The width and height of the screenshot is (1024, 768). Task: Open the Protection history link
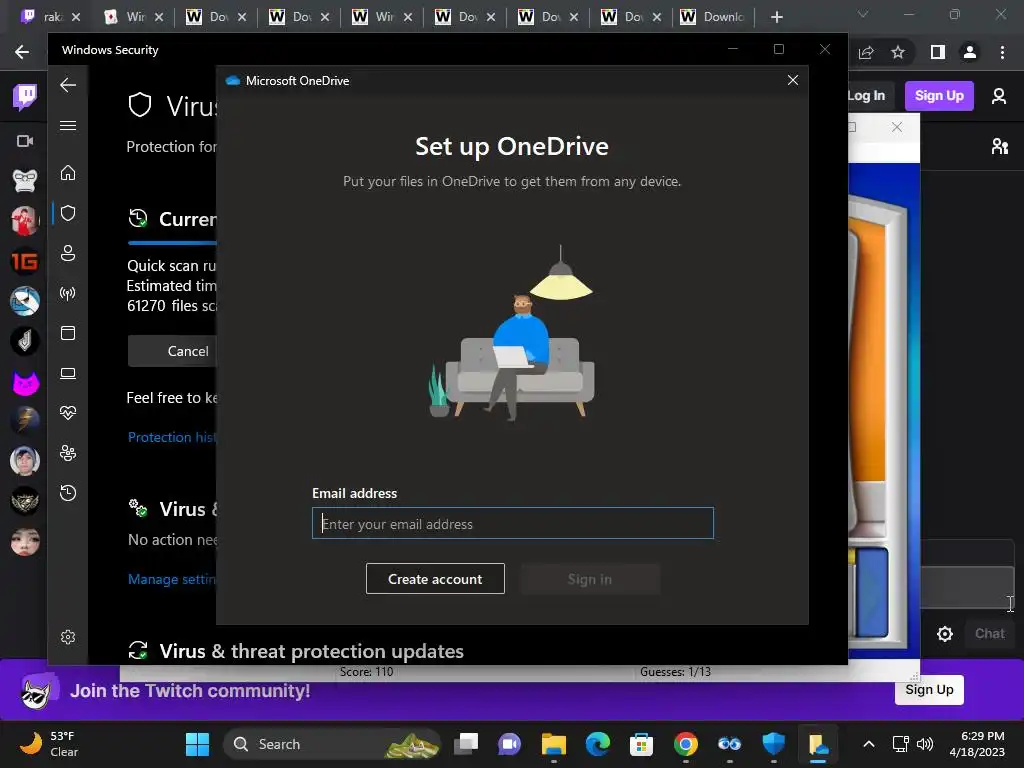click(x=172, y=437)
